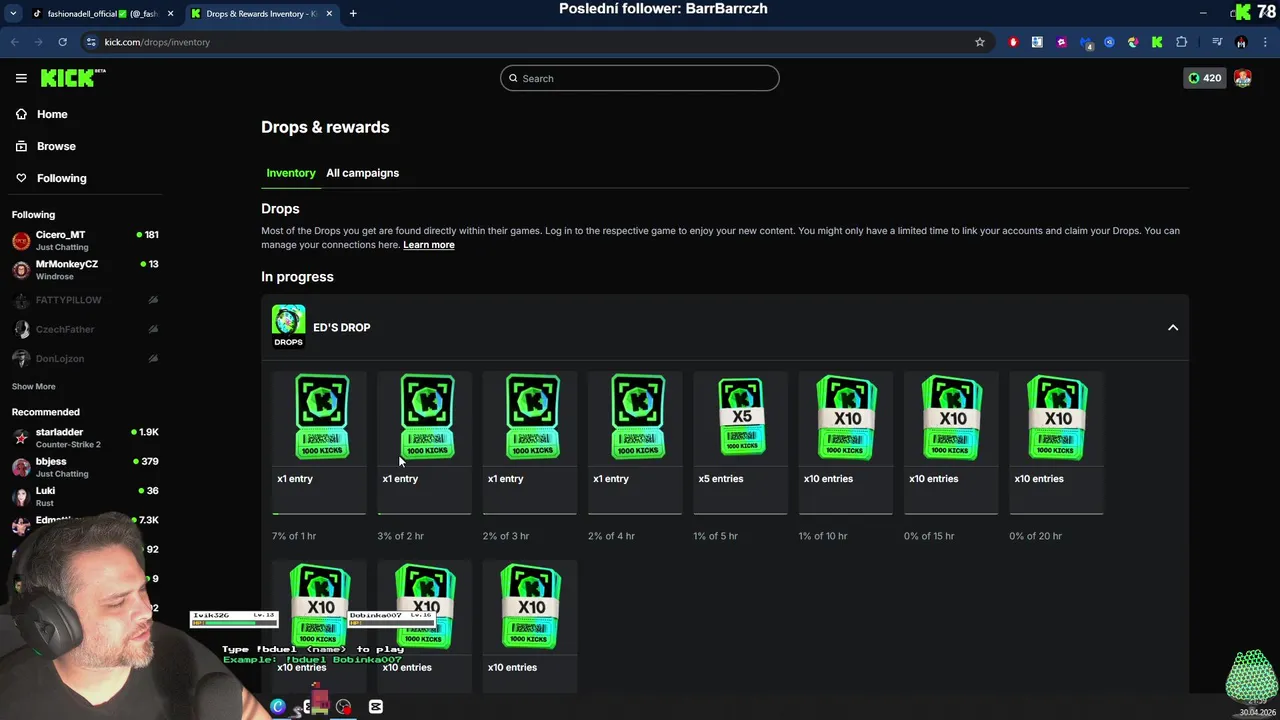
Task: Open CzechFather channel
Action: pyautogui.click(x=85, y=329)
